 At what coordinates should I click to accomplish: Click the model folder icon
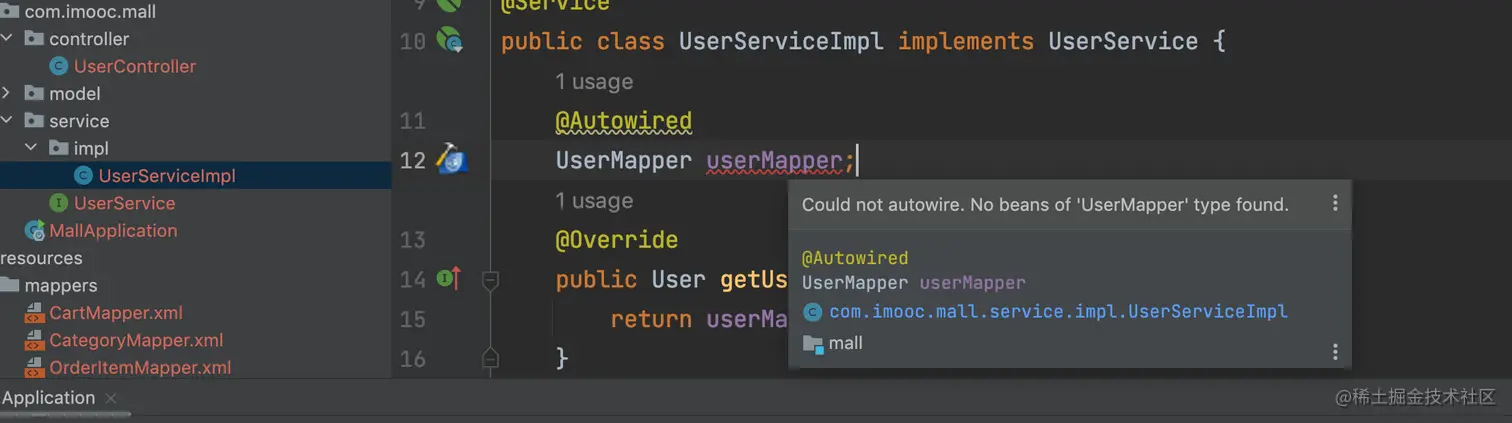coord(34,93)
